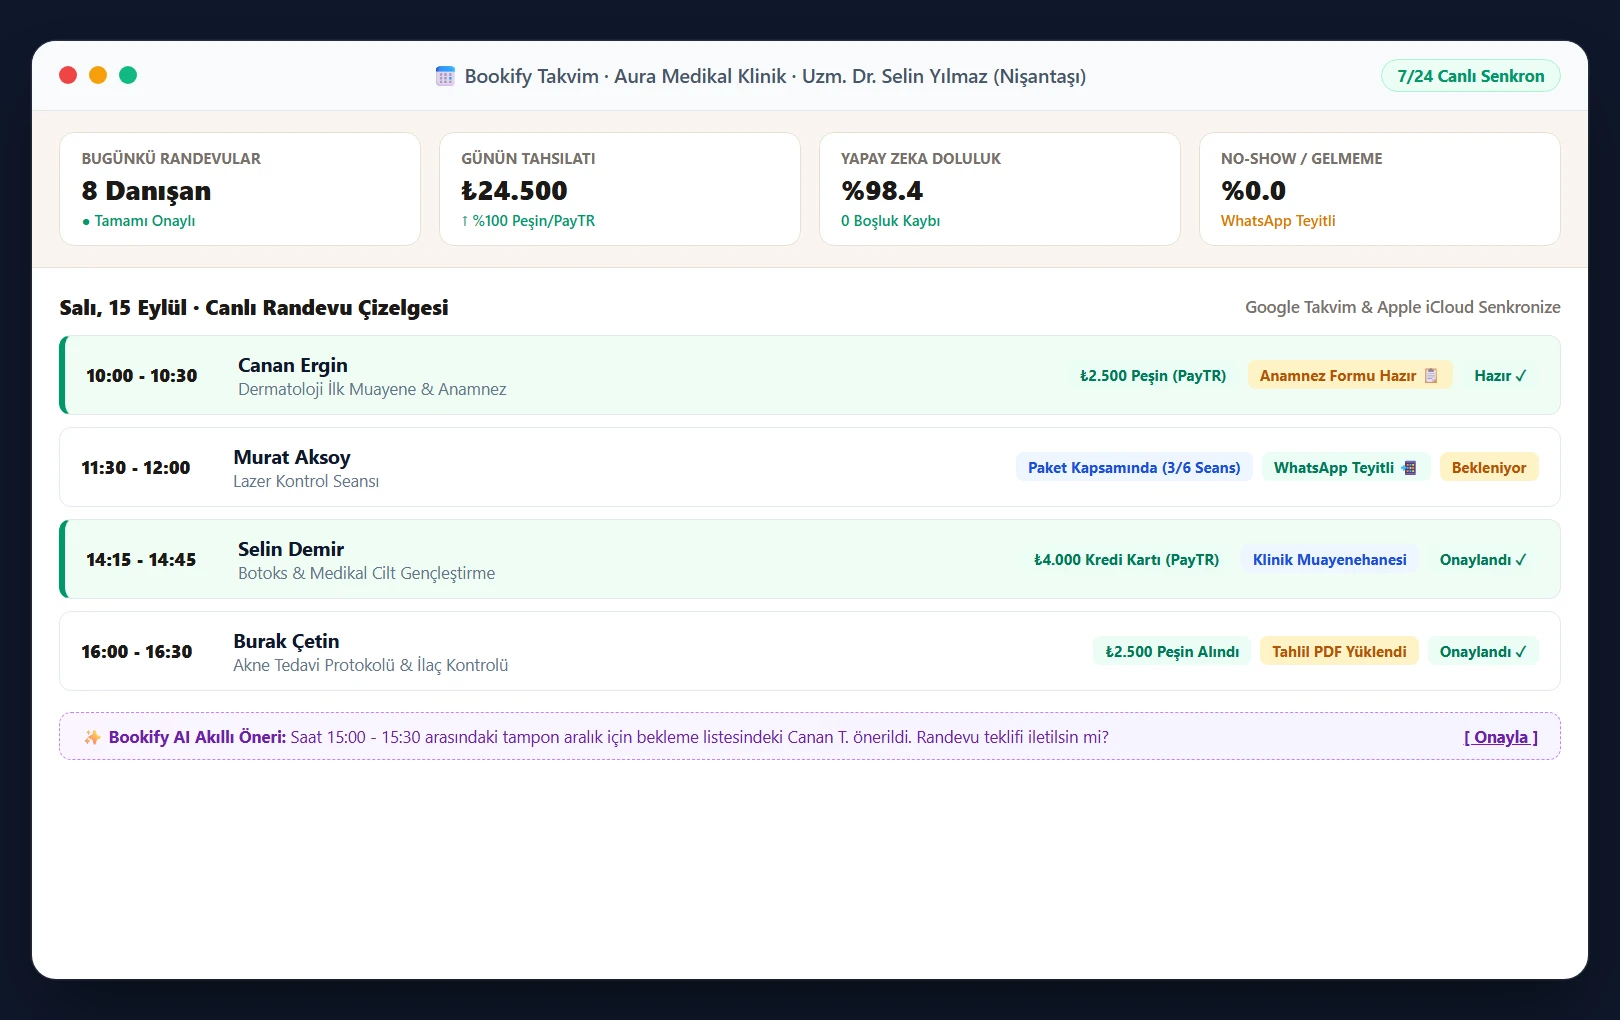The width and height of the screenshot is (1620, 1020).
Task: Select the patient name Canan Ergin
Action: pyautogui.click(x=293, y=365)
